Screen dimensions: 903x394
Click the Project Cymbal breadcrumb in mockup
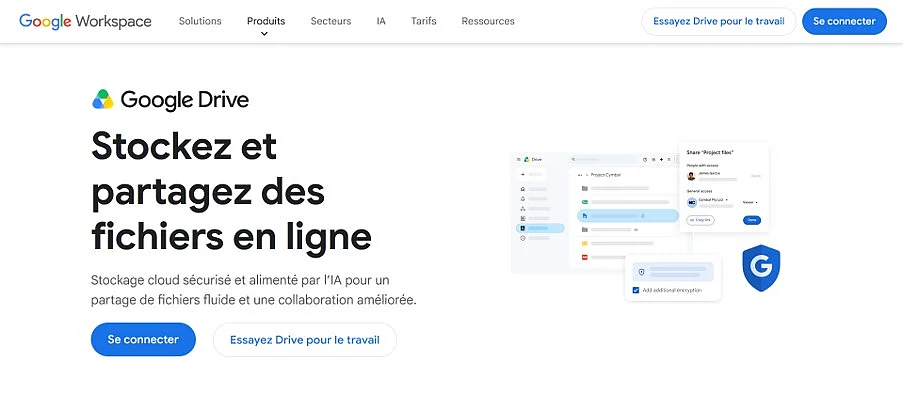tap(606, 174)
